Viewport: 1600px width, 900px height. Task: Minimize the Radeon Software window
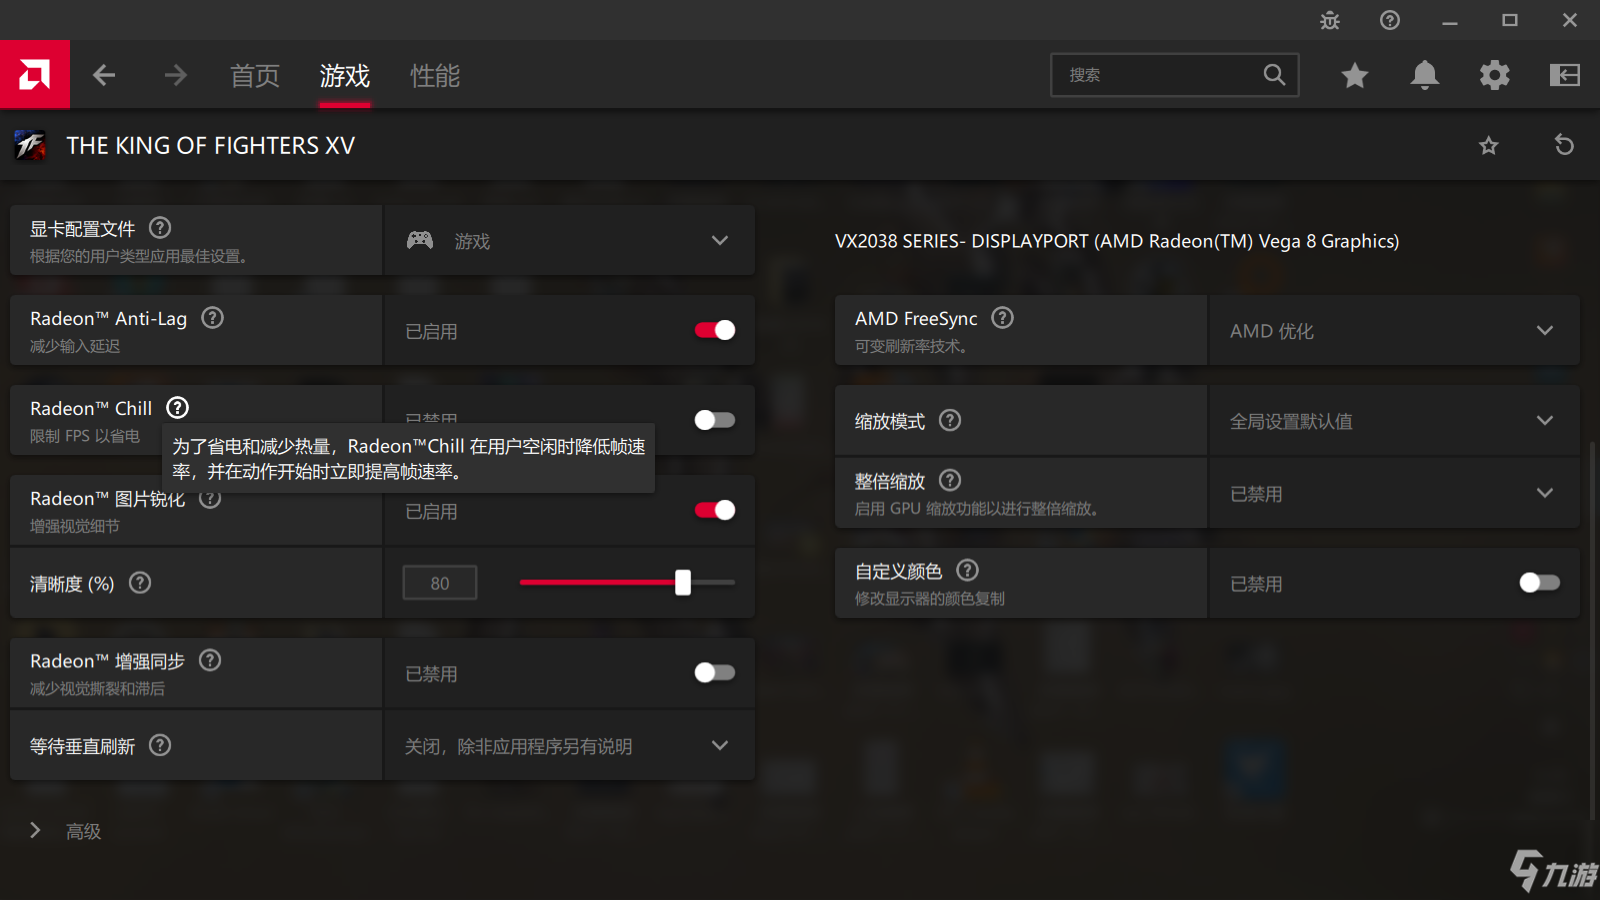point(1450,20)
